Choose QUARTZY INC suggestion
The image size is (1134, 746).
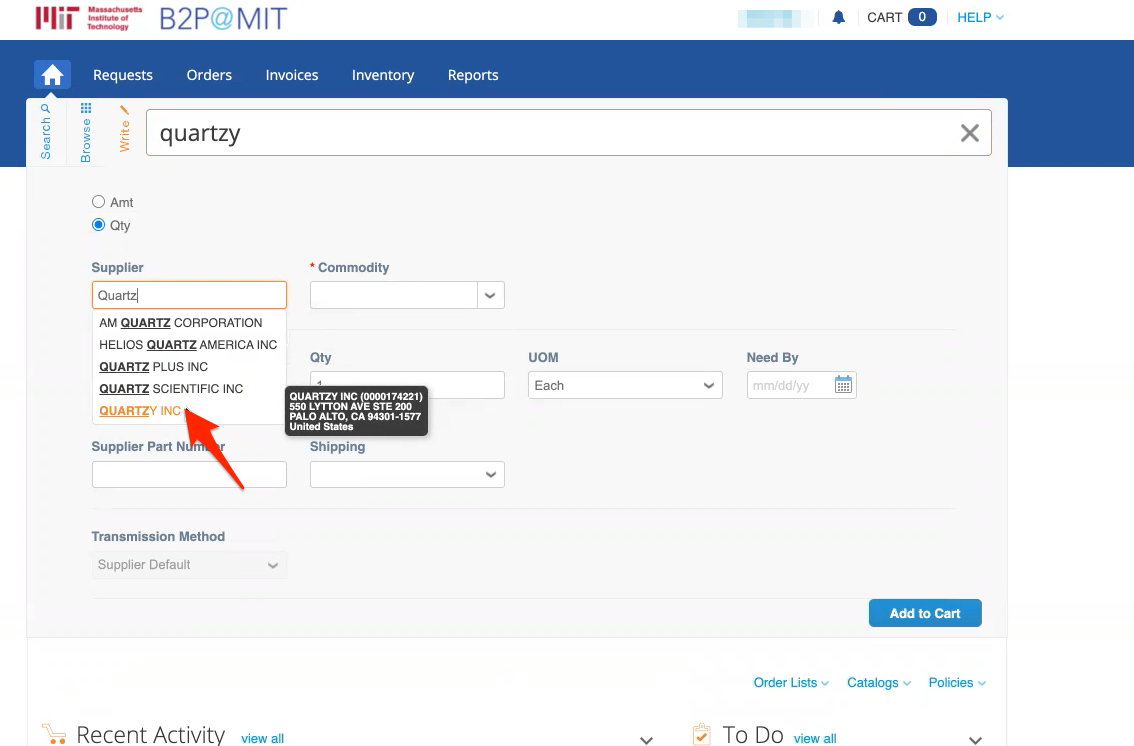coord(140,411)
